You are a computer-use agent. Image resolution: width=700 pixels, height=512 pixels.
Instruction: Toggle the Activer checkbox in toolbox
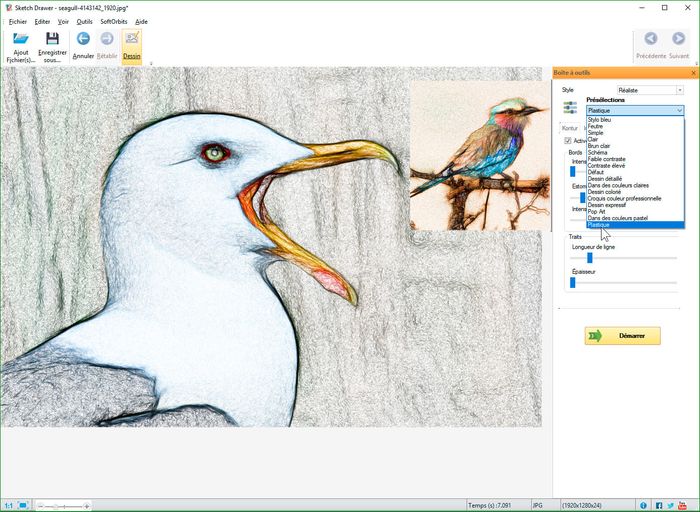tap(568, 141)
